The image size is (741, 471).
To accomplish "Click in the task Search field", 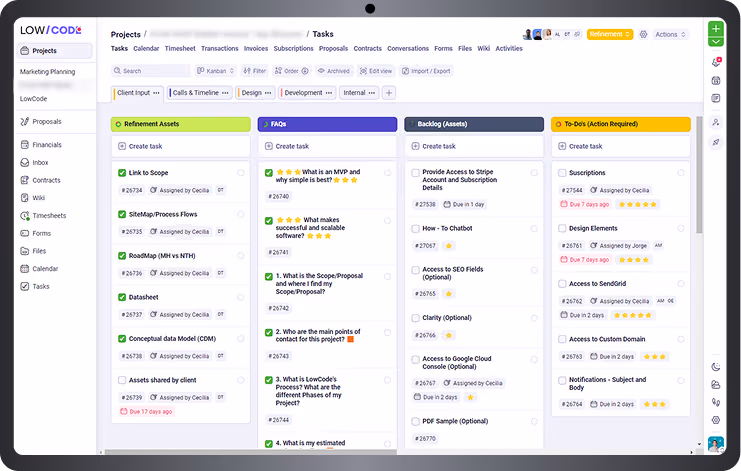I will click(x=151, y=71).
